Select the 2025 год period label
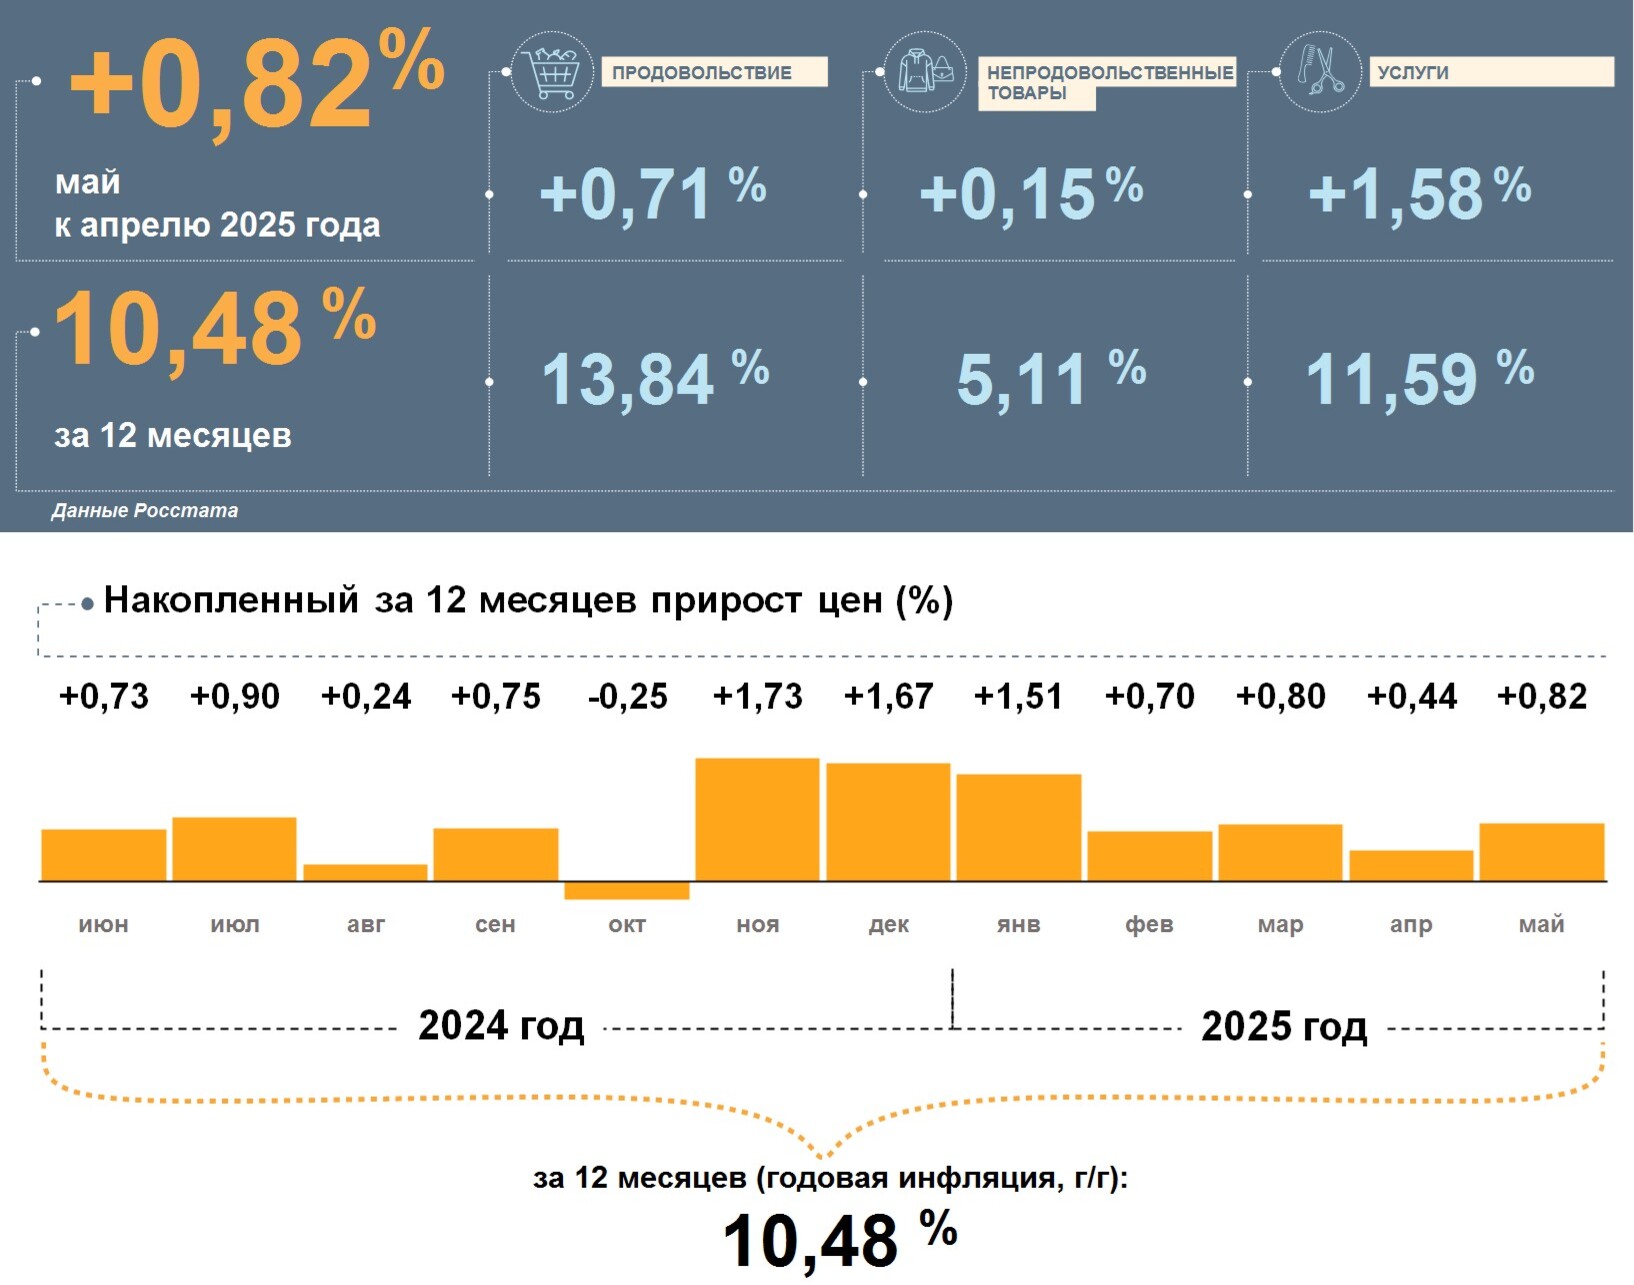The height and width of the screenshot is (1285, 1634). point(1284,1027)
